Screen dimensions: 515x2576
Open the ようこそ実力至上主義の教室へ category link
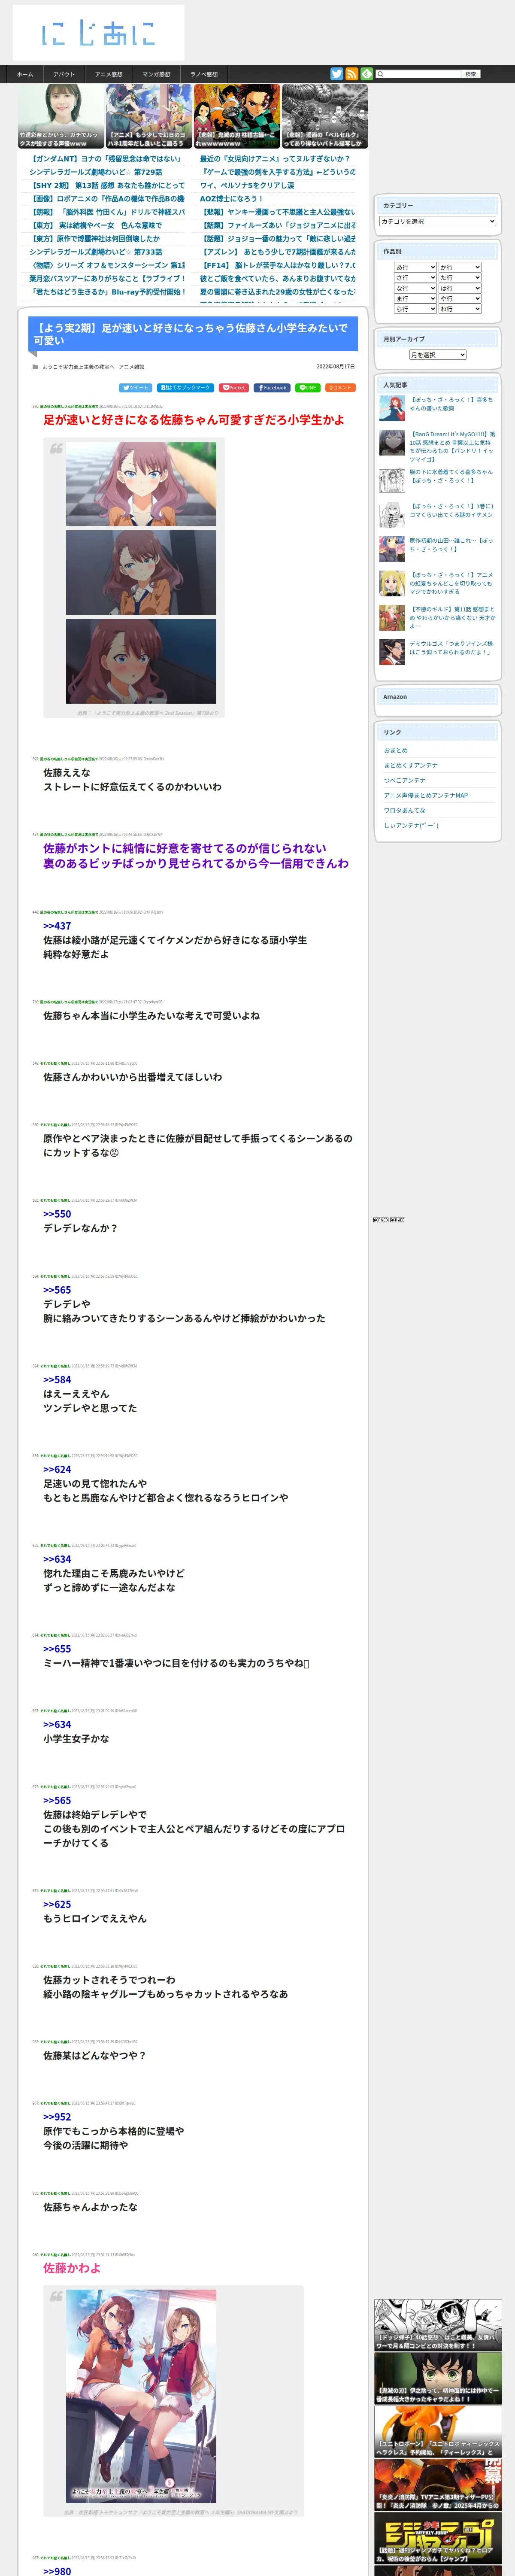tap(78, 367)
